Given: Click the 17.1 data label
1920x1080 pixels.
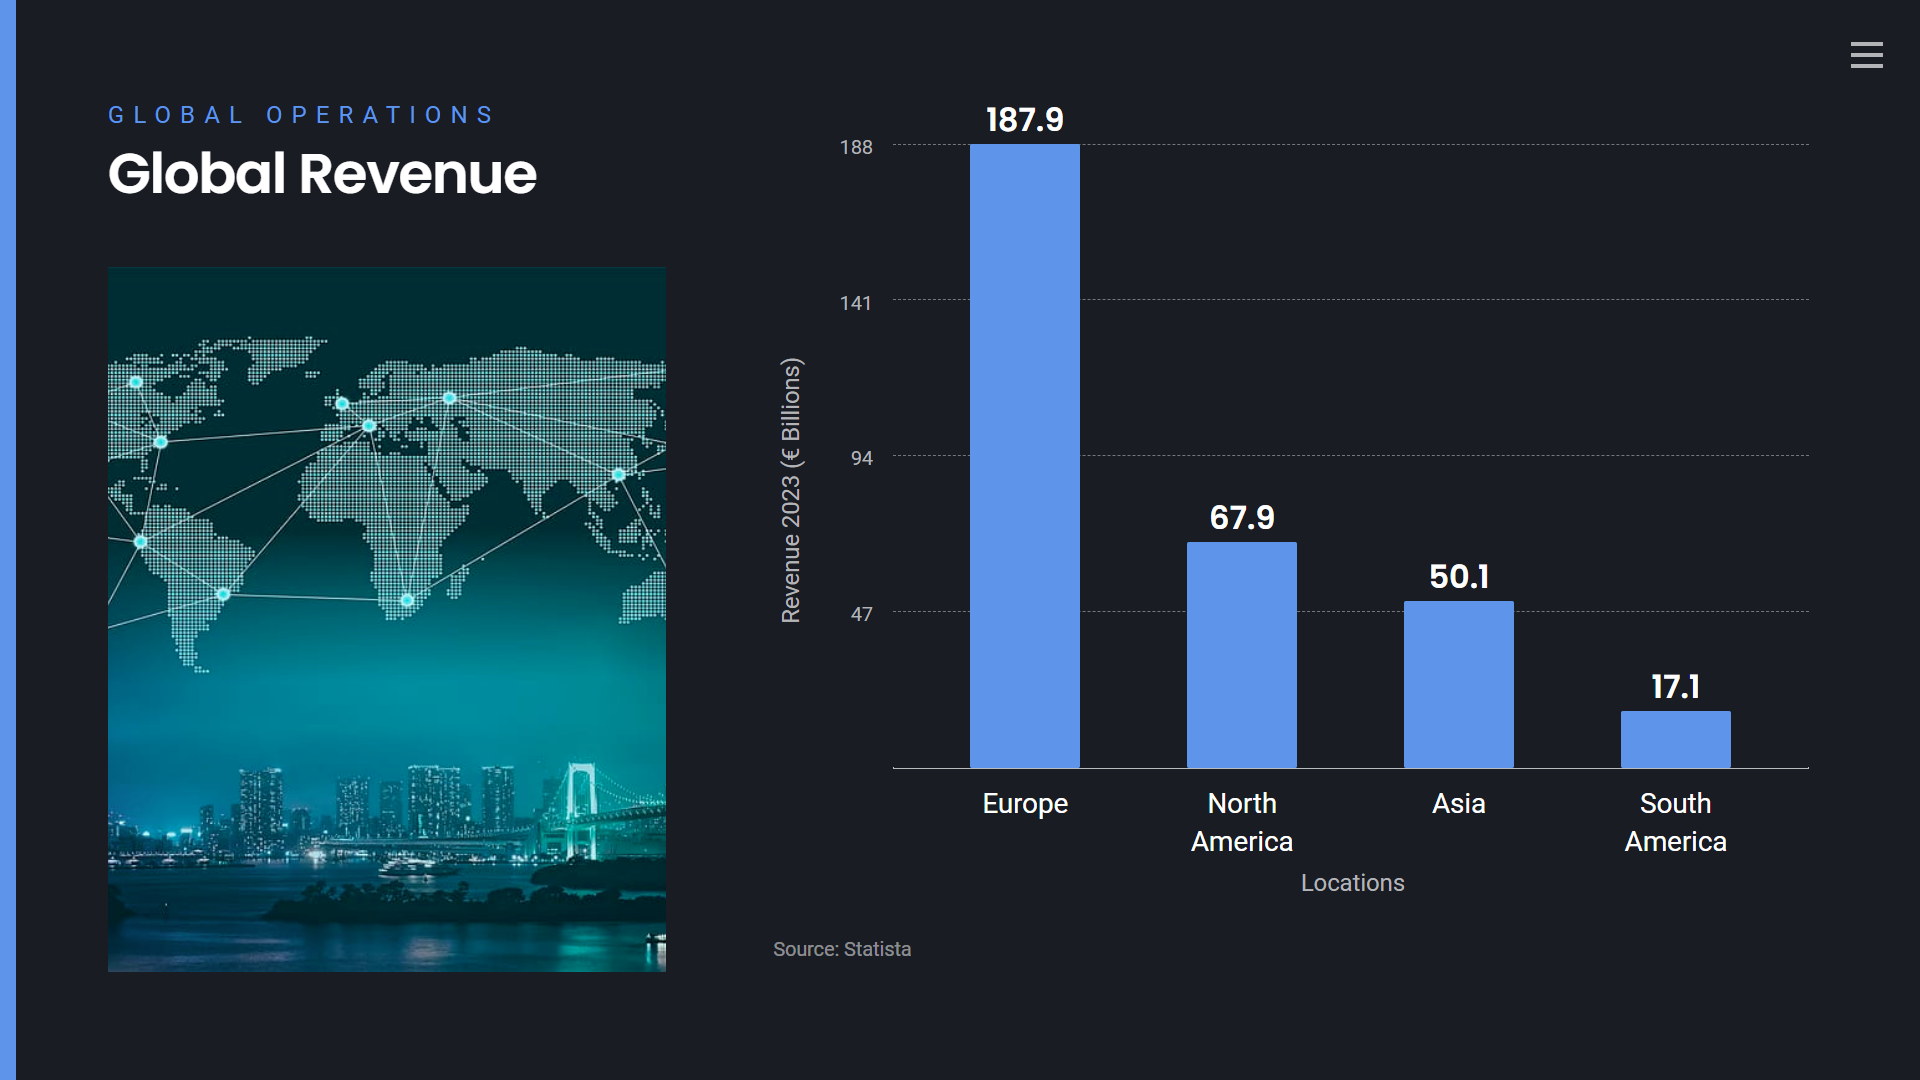Looking at the screenshot, I should click(1675, 687).
